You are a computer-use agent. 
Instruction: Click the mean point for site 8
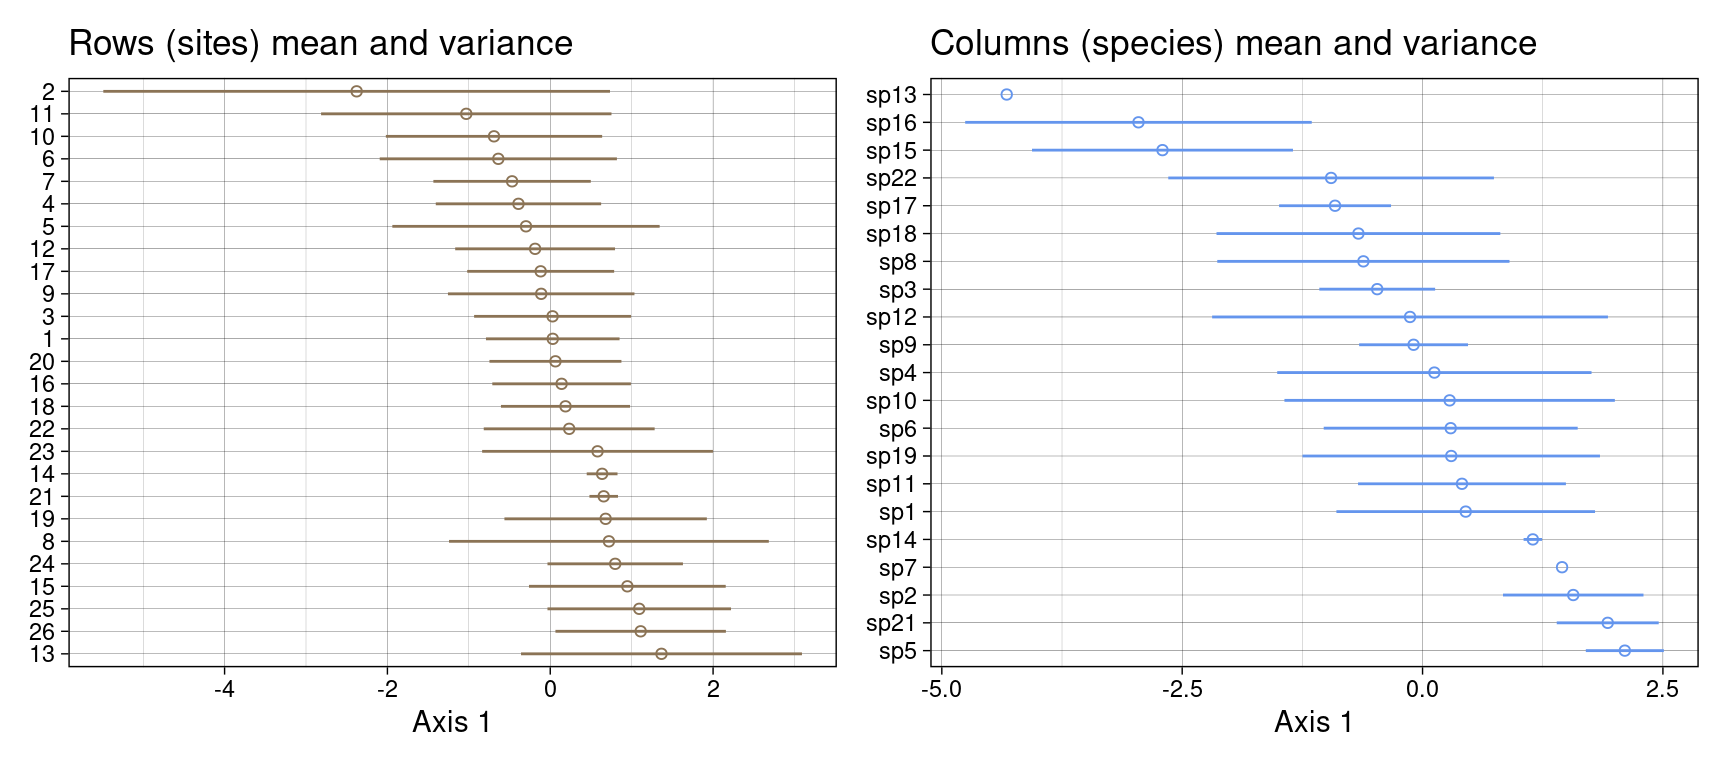coord(609,542)
